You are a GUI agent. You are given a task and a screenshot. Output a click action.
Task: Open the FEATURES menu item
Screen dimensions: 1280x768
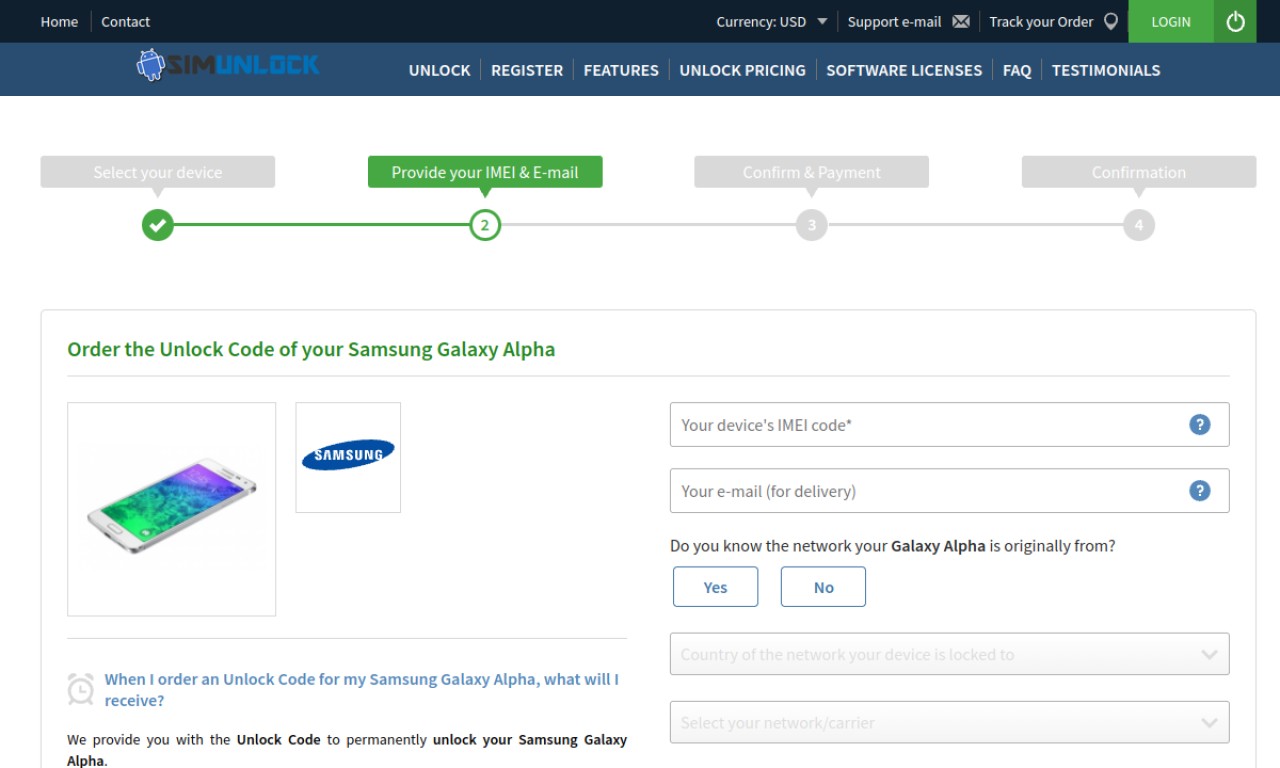click(621, 70)
